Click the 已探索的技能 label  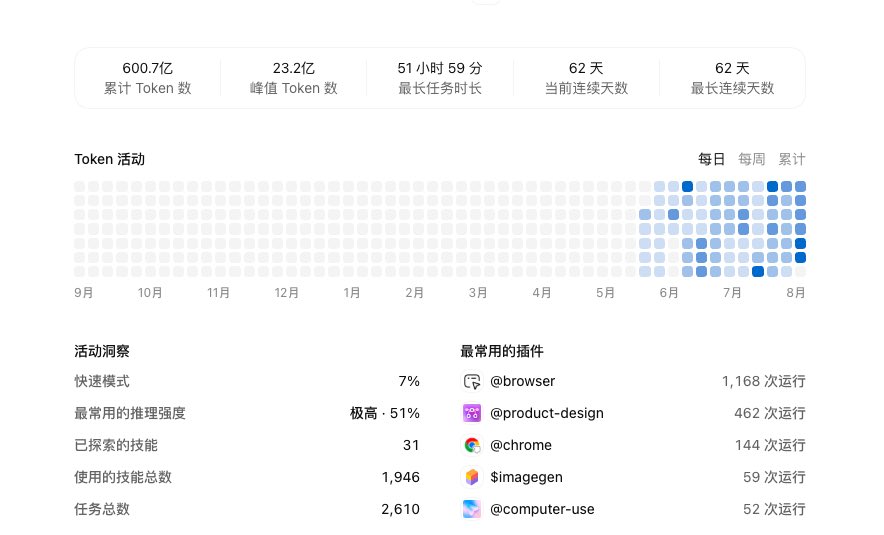116,445
